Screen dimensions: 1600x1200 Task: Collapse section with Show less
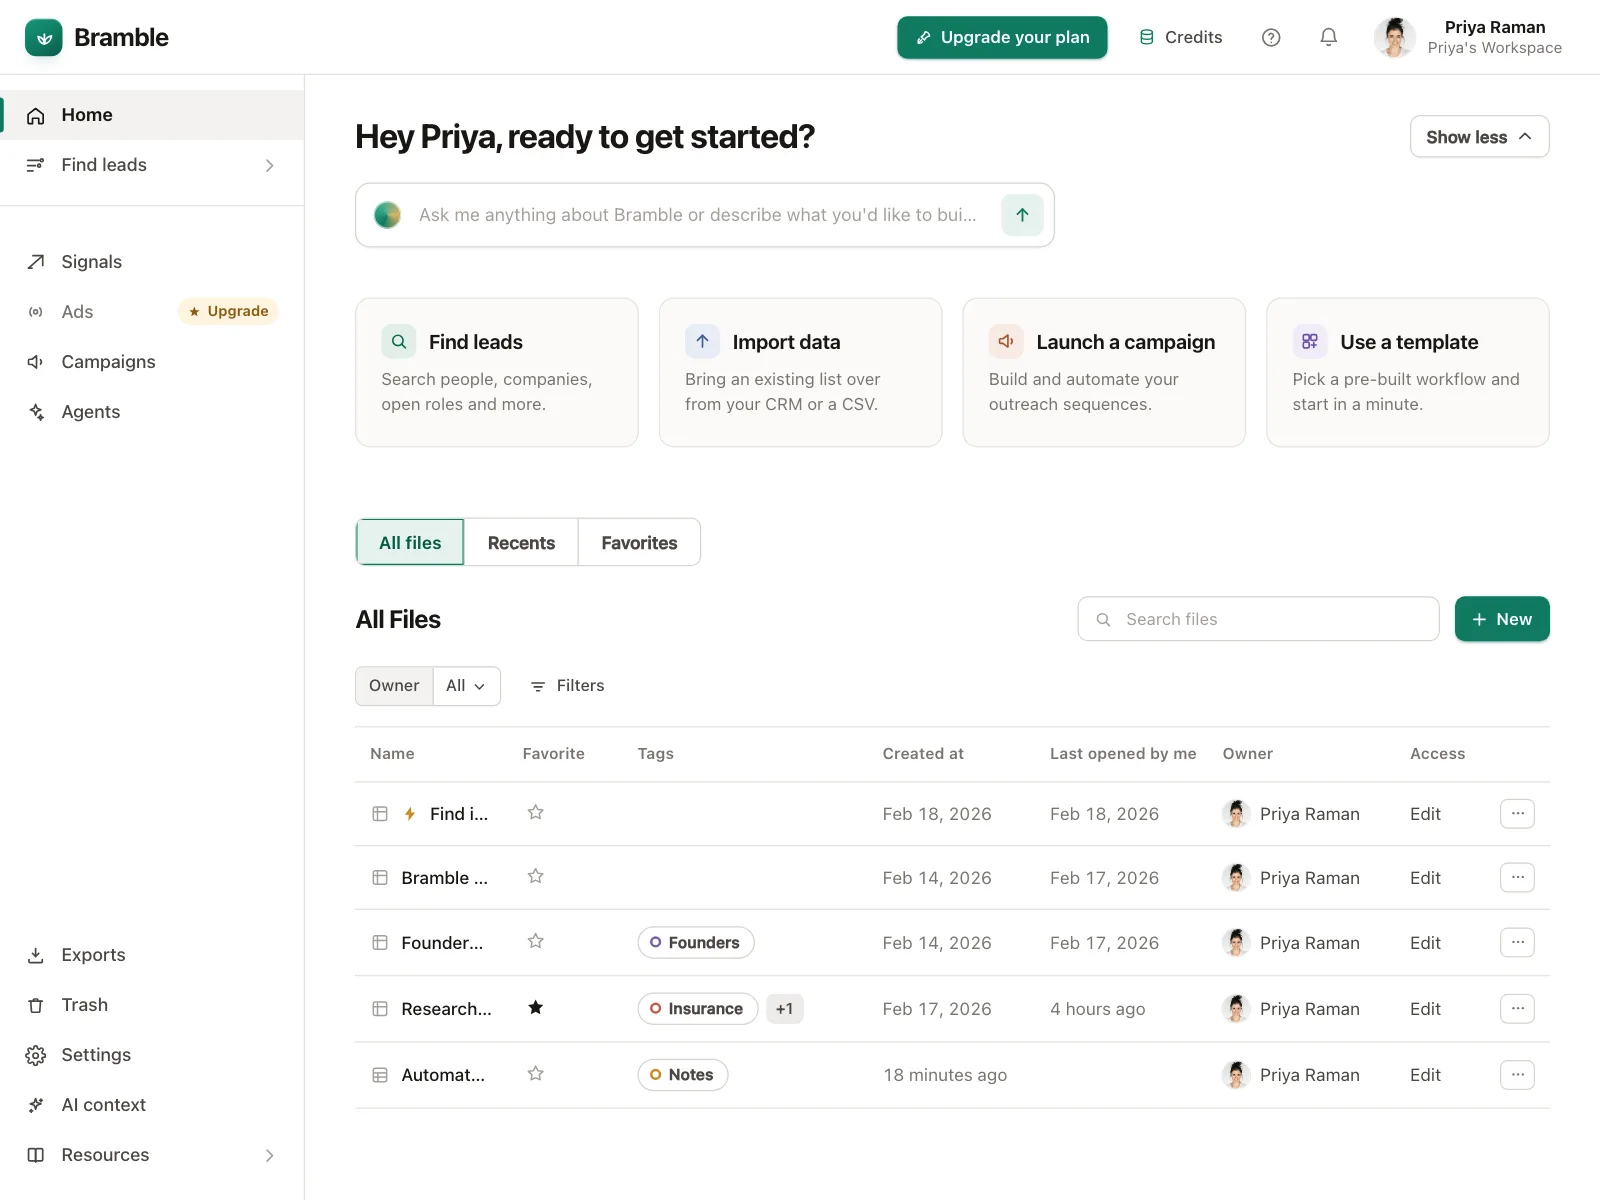click(1479, 137)
